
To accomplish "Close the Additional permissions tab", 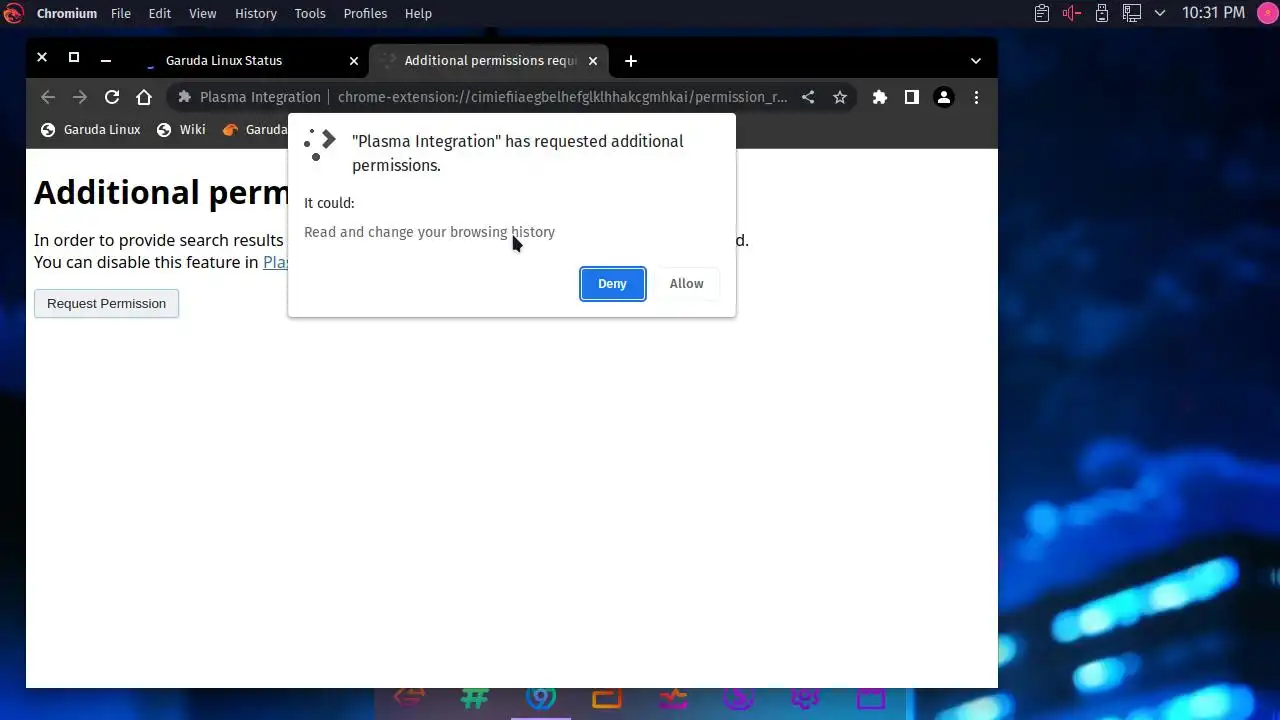I will [593, 61].
